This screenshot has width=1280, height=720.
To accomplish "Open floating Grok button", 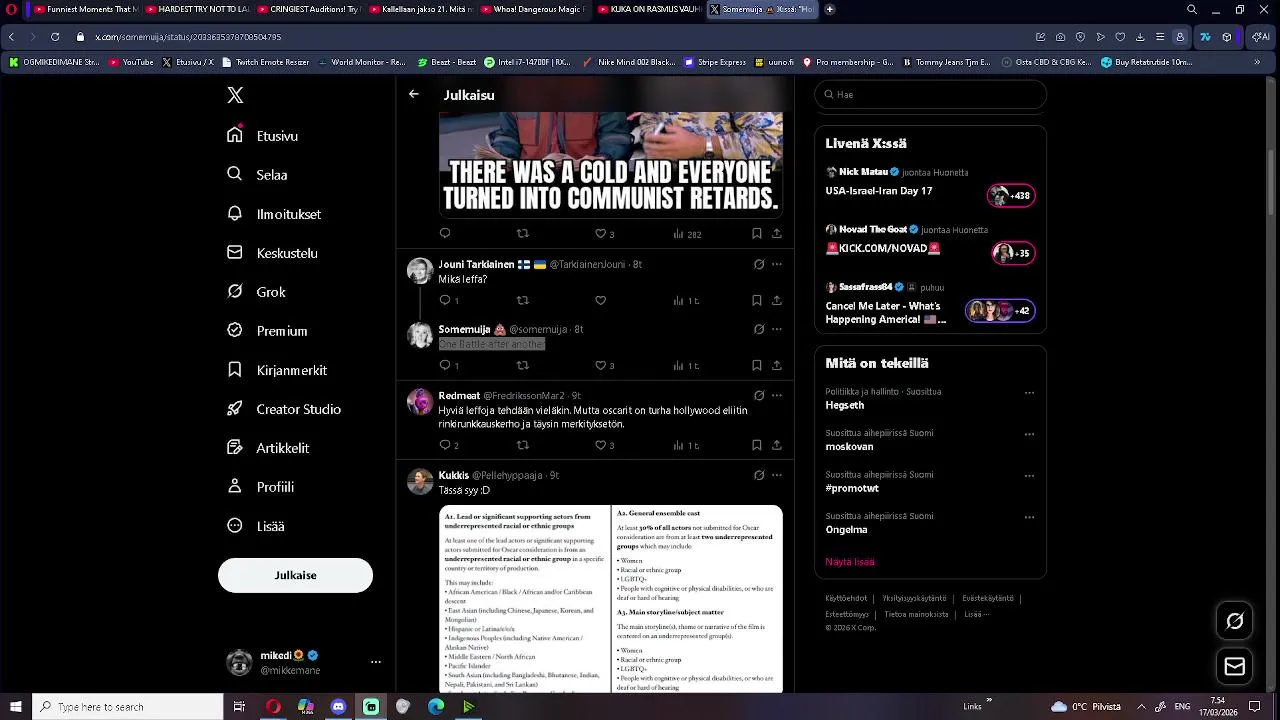I will (x=1235, y=621).
